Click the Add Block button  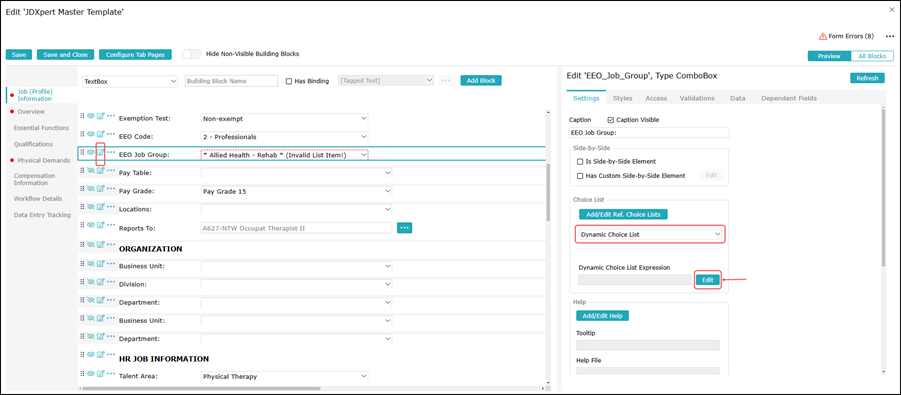(x=481, y=80)
